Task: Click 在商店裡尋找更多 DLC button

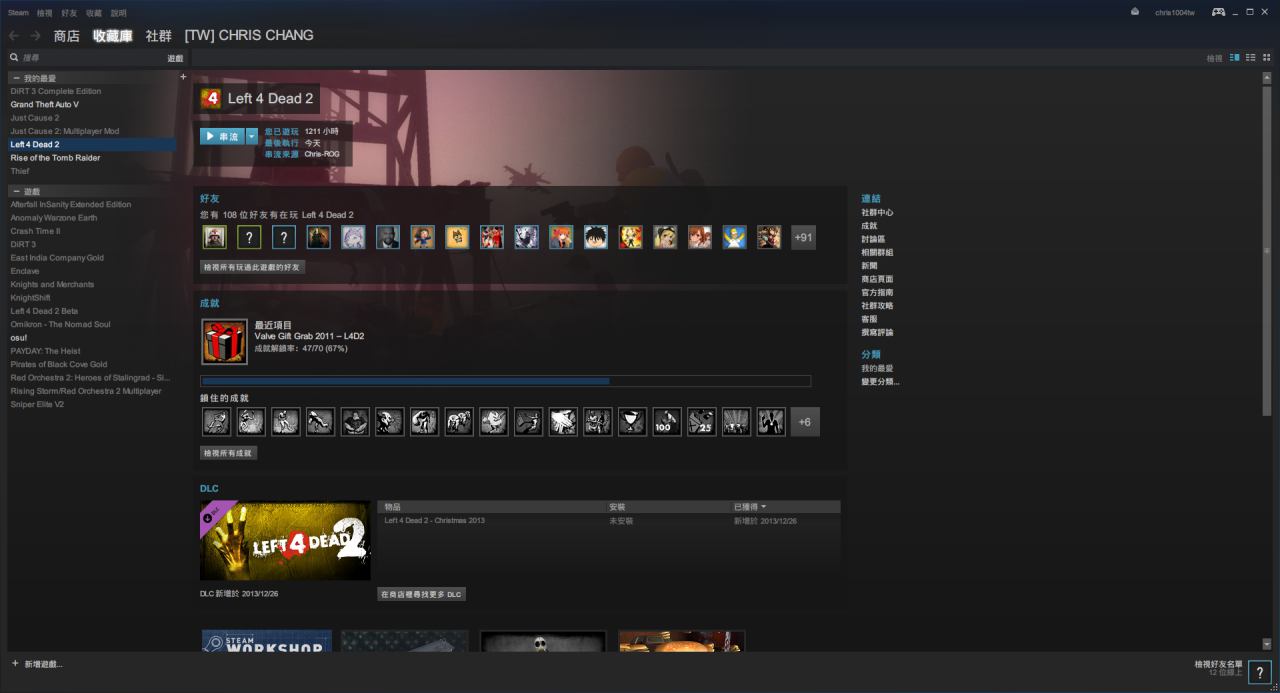Action: (421, 594)
